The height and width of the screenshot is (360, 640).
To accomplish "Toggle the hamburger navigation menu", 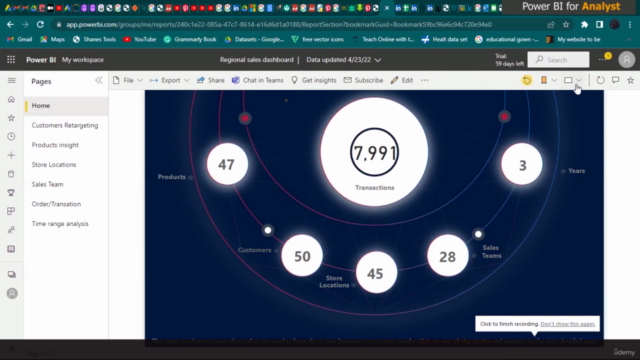I will [x=11, y=80].
